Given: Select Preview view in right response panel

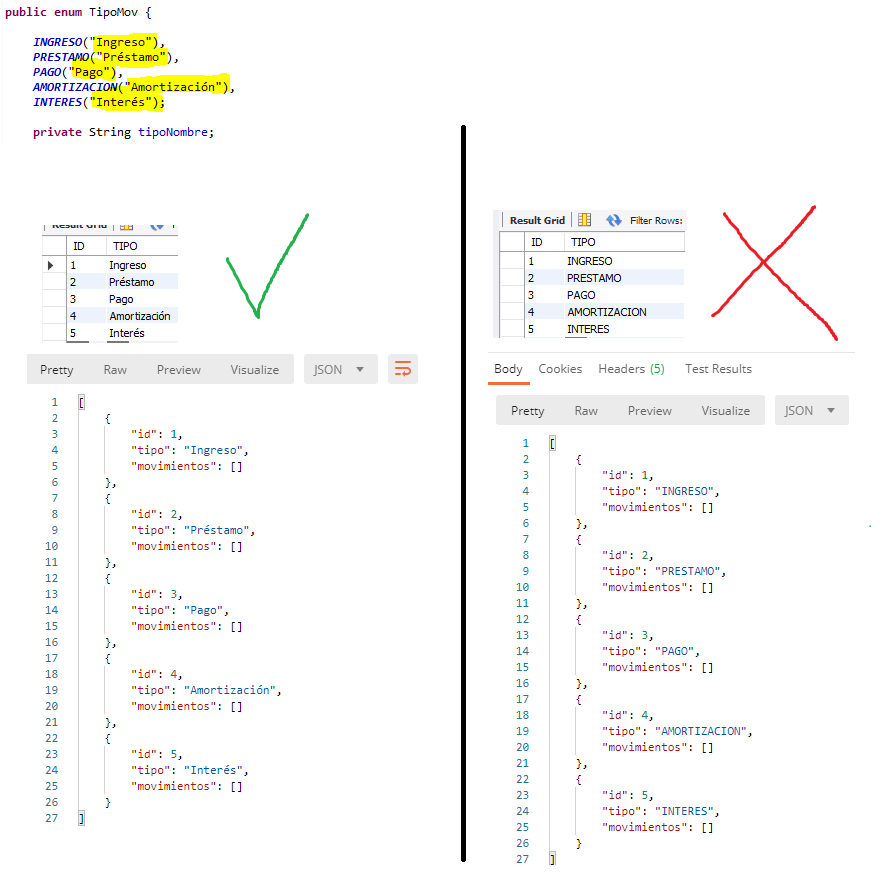Looking at the screenshot, I should tap(650, 410).
